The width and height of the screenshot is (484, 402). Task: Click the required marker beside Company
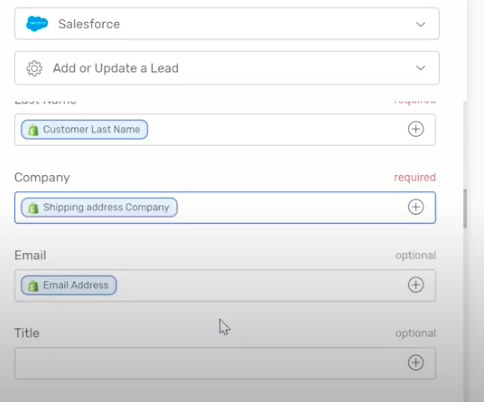(x=415, y=177)
